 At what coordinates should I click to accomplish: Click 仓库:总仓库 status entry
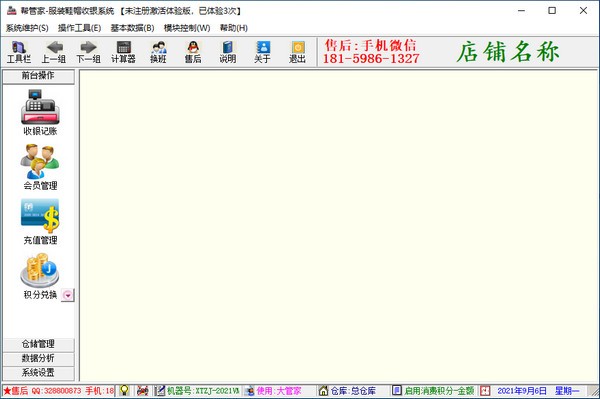point(353,391)
